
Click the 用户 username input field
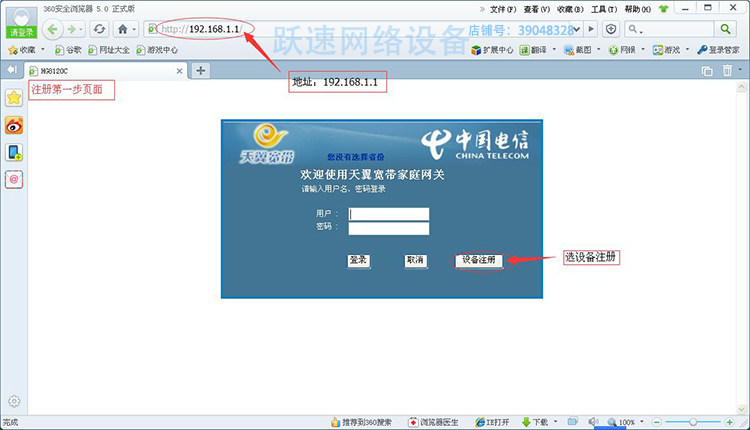[x=389, y=214]
